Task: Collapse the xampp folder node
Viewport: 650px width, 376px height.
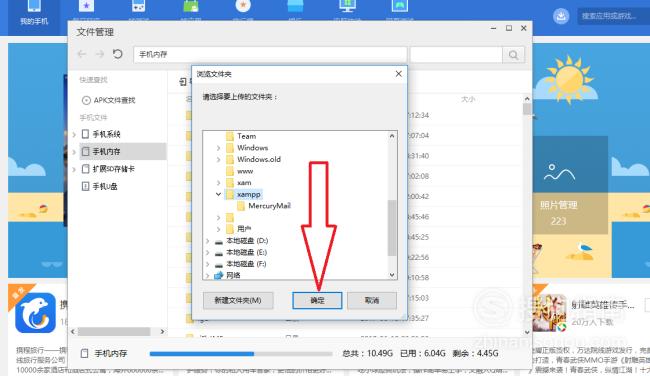Action: pyautogui.click(x=218, y=194)
